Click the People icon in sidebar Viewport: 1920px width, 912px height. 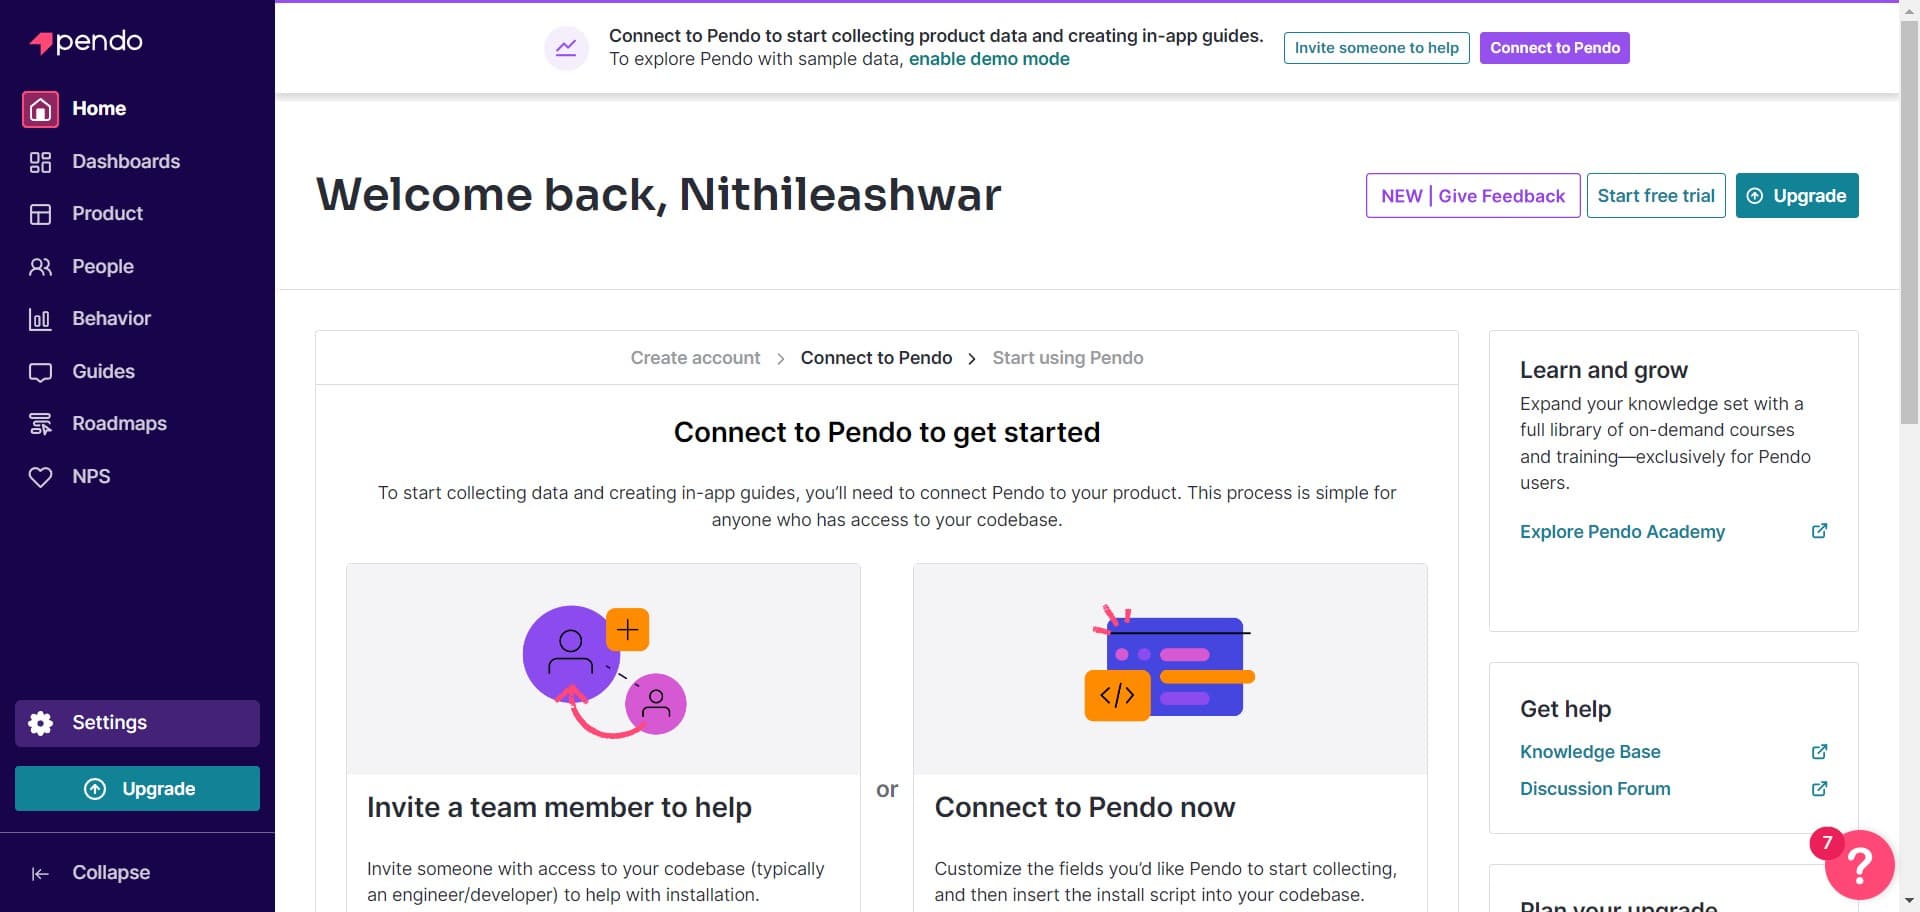(x=40, y=267)
